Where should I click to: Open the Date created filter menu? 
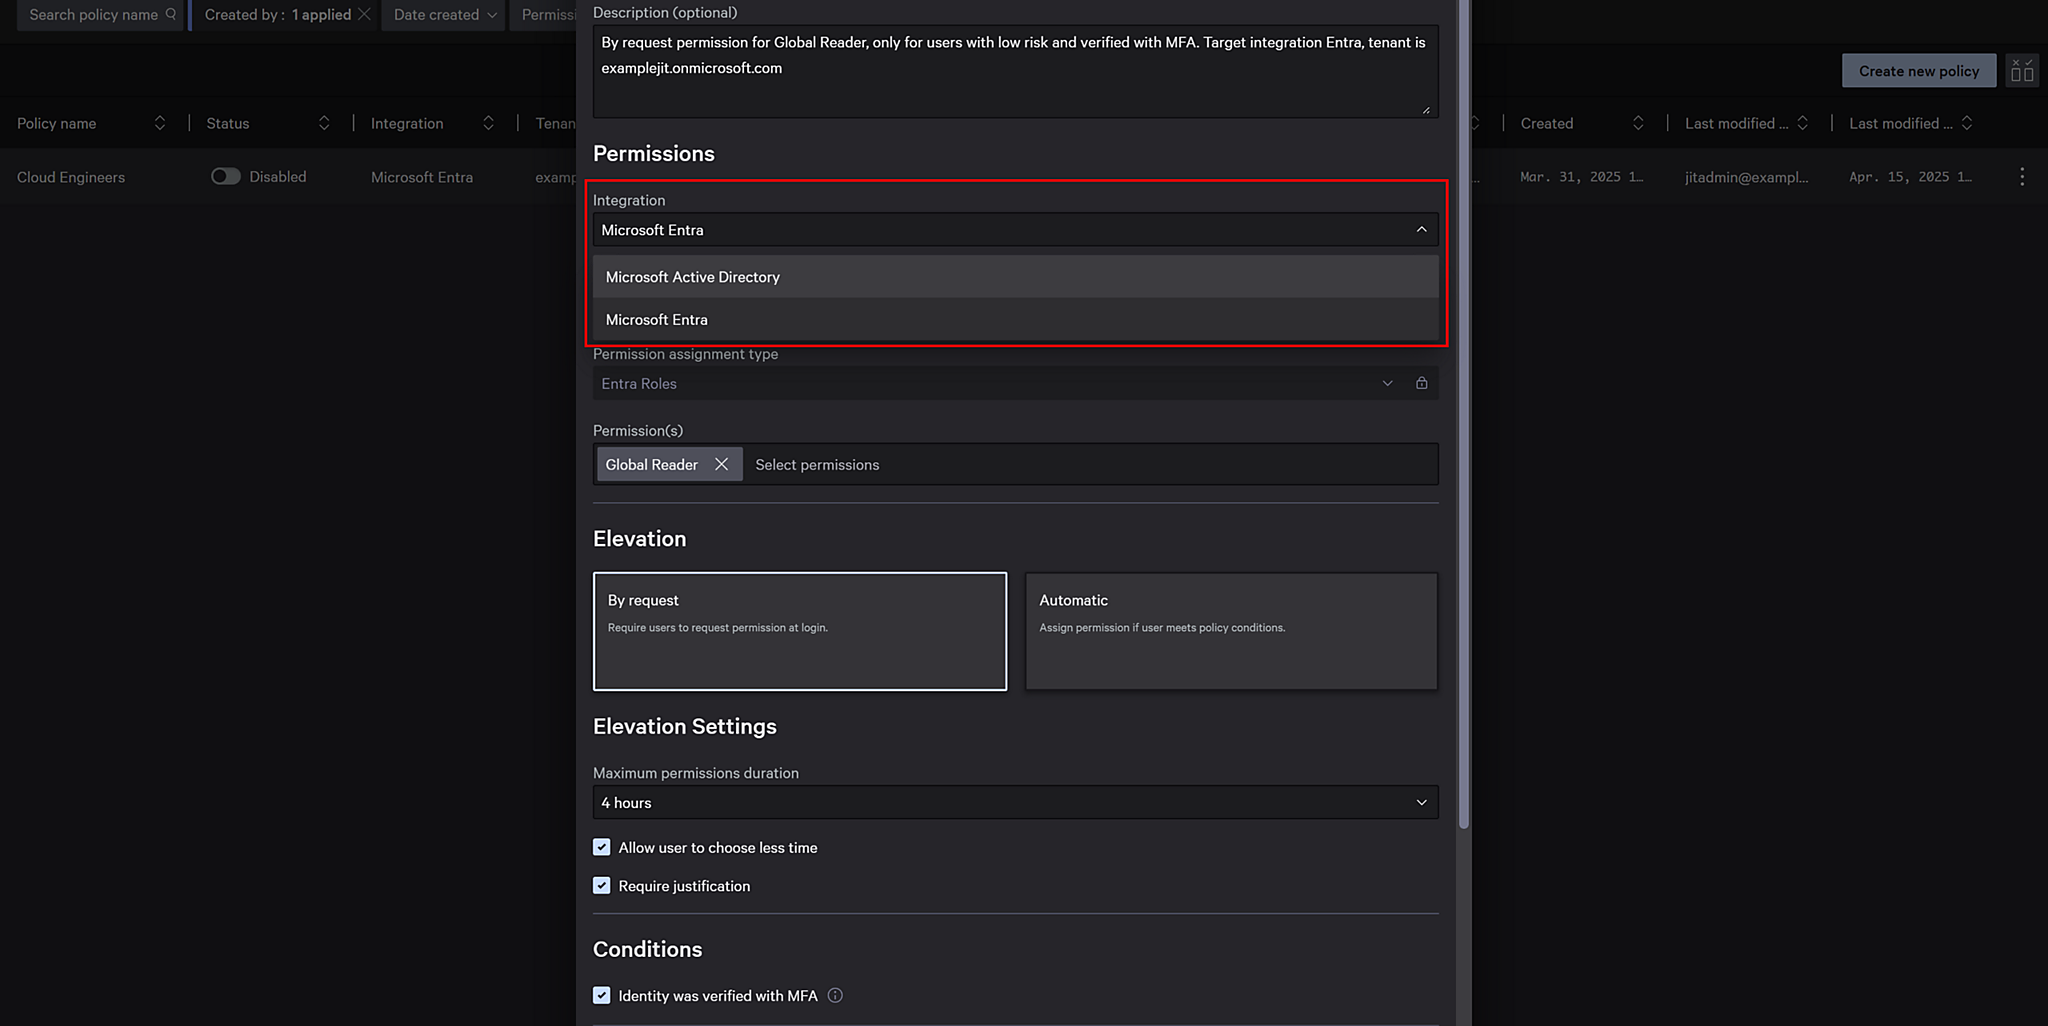tap(442, 14)
